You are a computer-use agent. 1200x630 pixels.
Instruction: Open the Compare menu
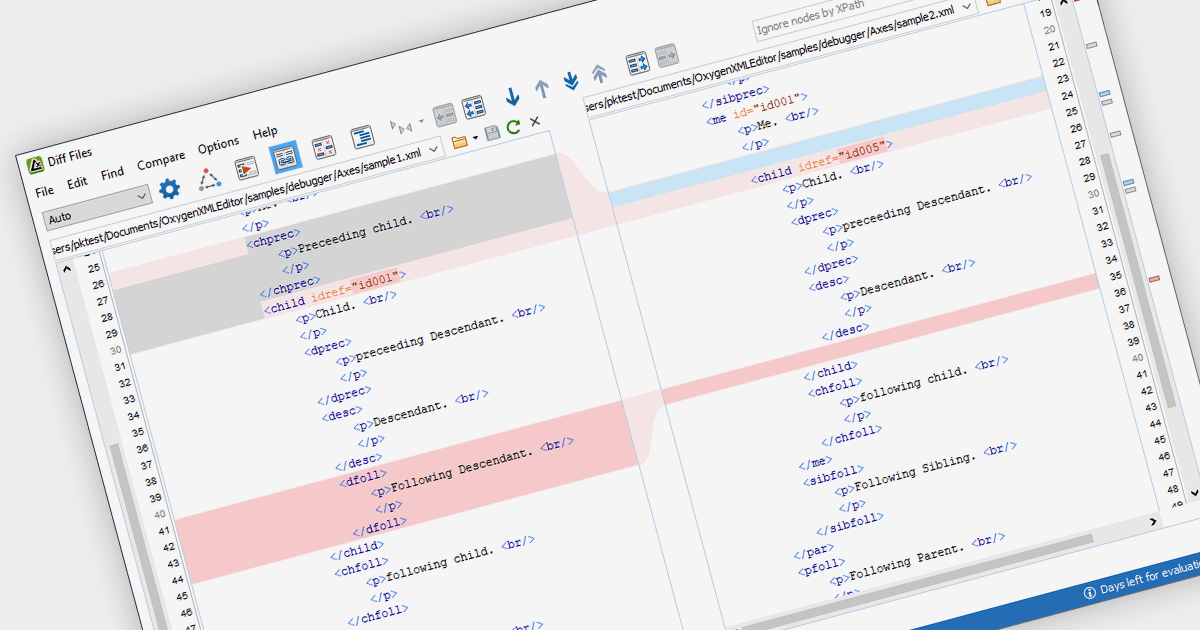[161, 160]
